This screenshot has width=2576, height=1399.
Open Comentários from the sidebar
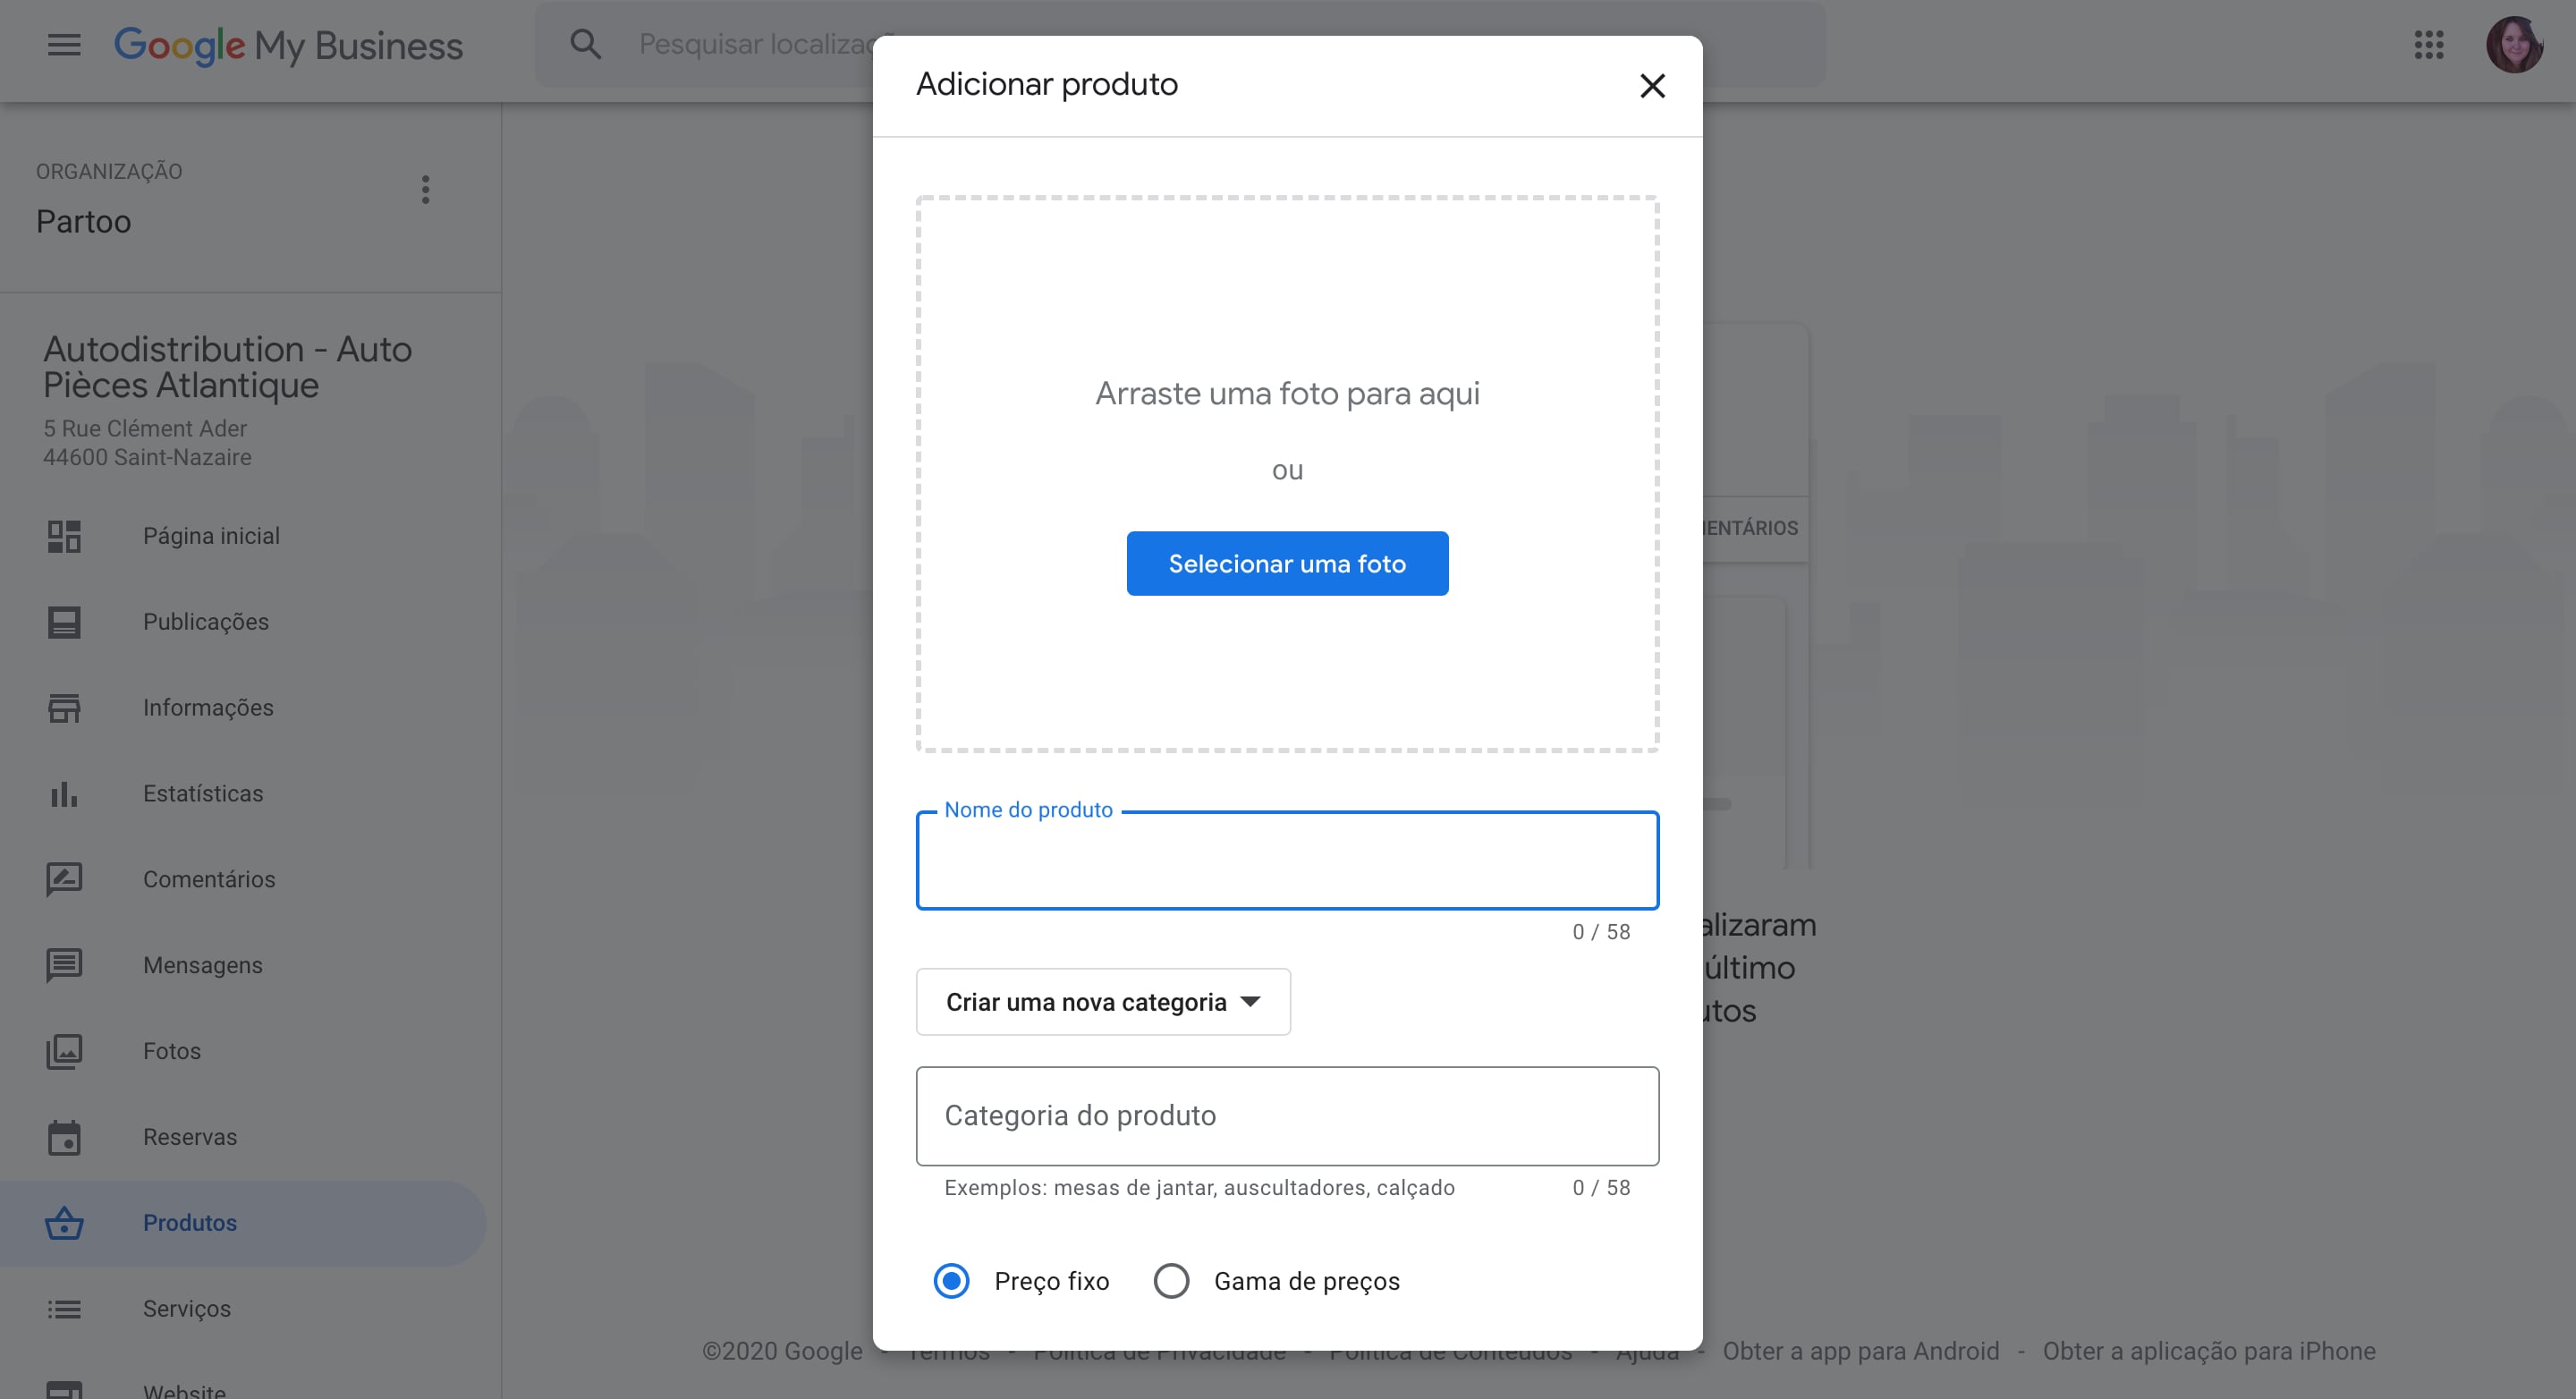coord(209,879)
